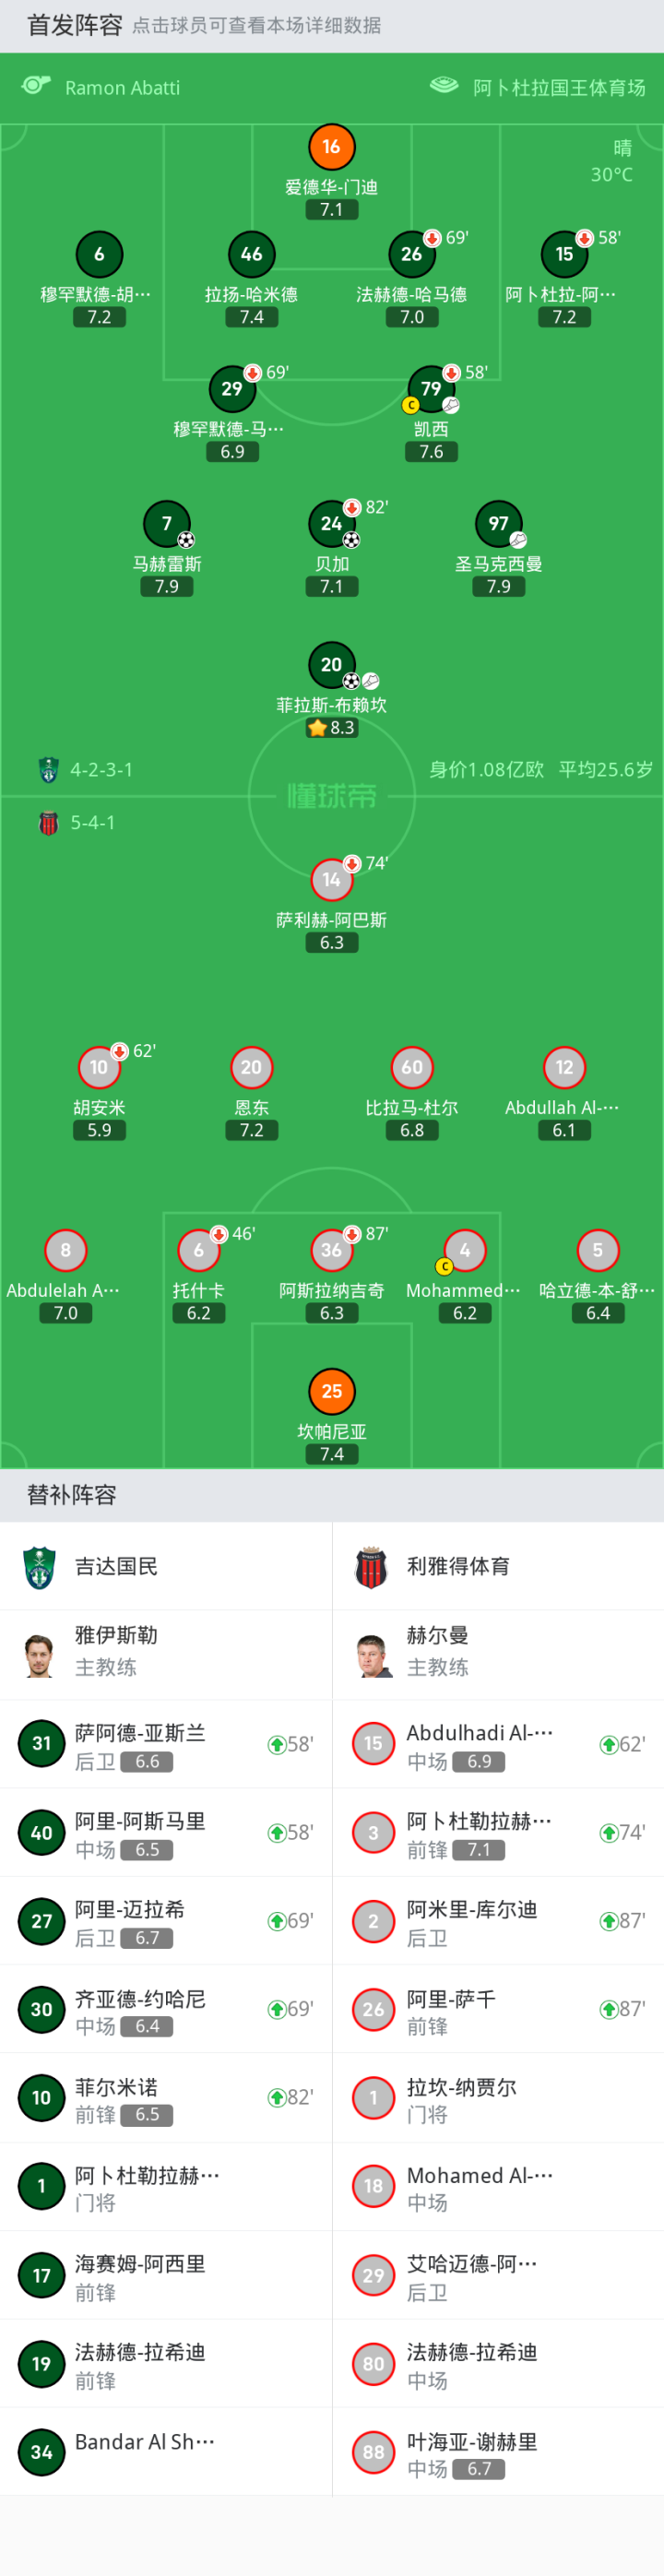Click player 马赫雷斯 number 7
The image size is (664, 2576).
[167, 523]
